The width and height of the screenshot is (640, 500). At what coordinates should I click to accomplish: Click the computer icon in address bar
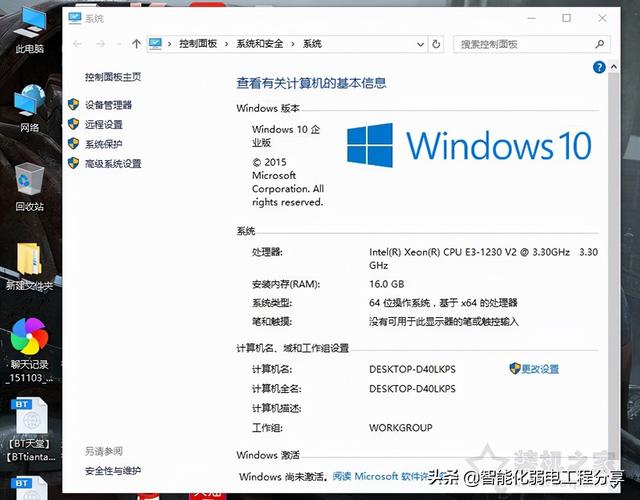point(156,43)
